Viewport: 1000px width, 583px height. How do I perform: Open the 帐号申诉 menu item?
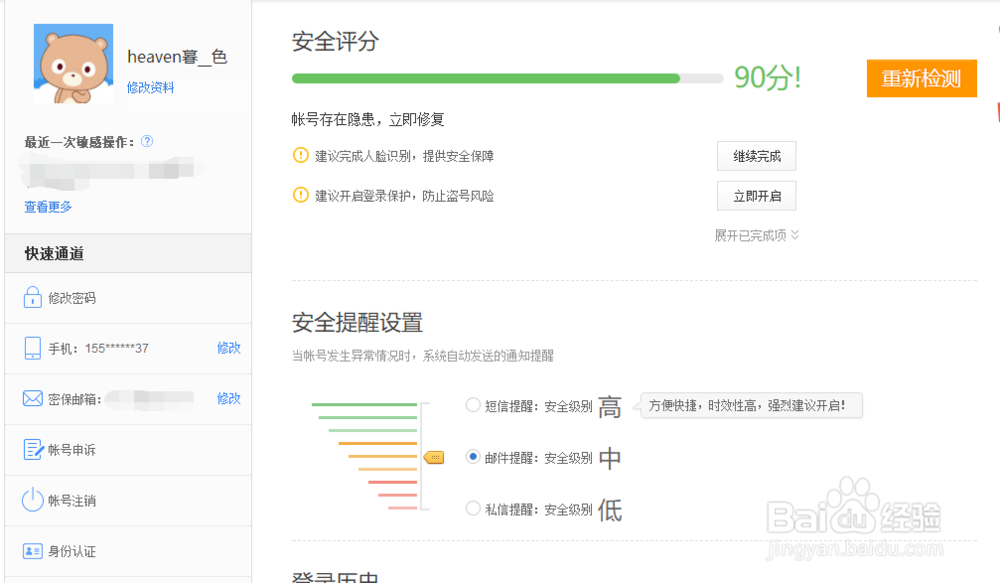[x=72, y=450]
